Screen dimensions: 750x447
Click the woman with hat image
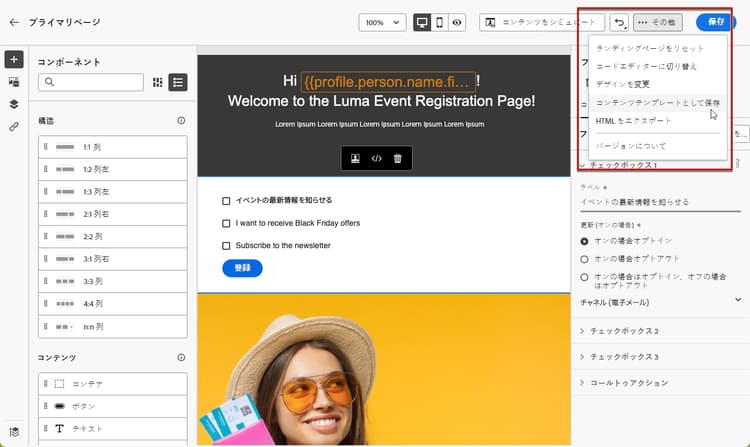tap(384, 370)
